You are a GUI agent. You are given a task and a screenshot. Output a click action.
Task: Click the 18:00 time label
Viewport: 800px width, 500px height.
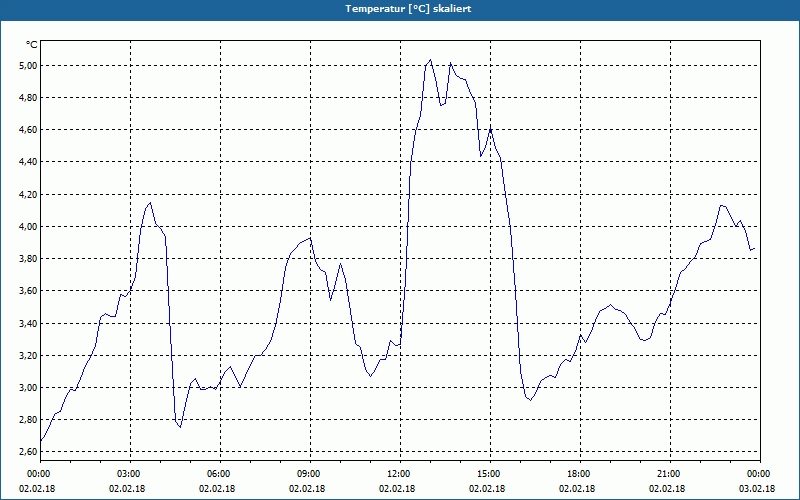coord(580,474)
